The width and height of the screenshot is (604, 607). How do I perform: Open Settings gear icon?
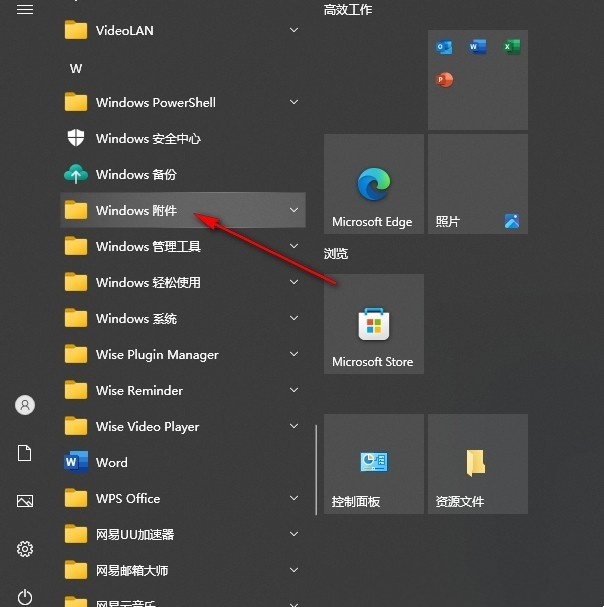(25, 549)
